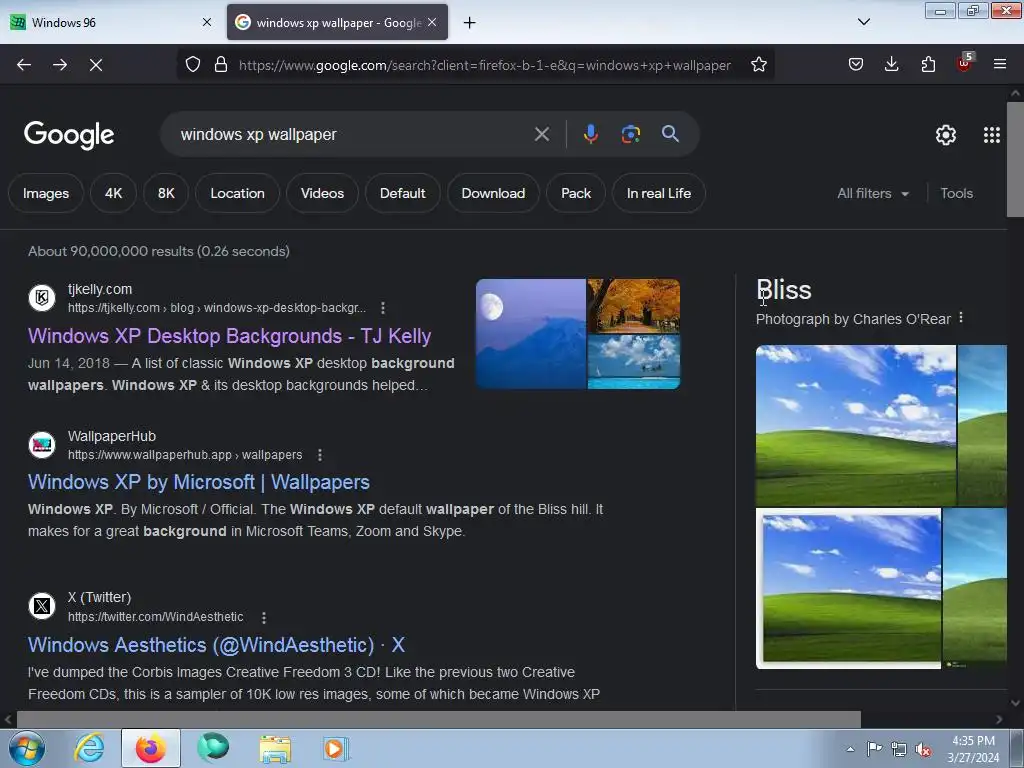Image resolution: width=1024 pixels, height=768 pixels.
Task: Open the top Bliss hill photo
Action: coord(856,425)
